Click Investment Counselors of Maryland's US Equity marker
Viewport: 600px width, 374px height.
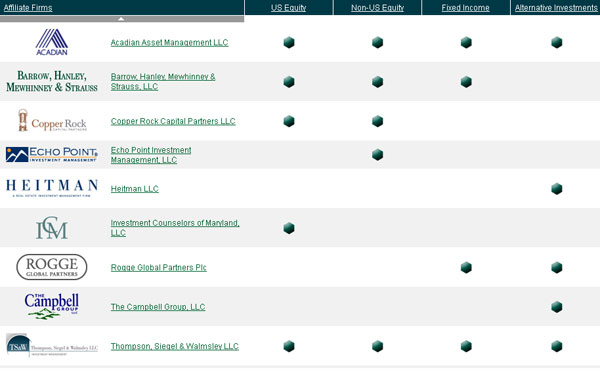pyautogui.click(x=289, y=228)
